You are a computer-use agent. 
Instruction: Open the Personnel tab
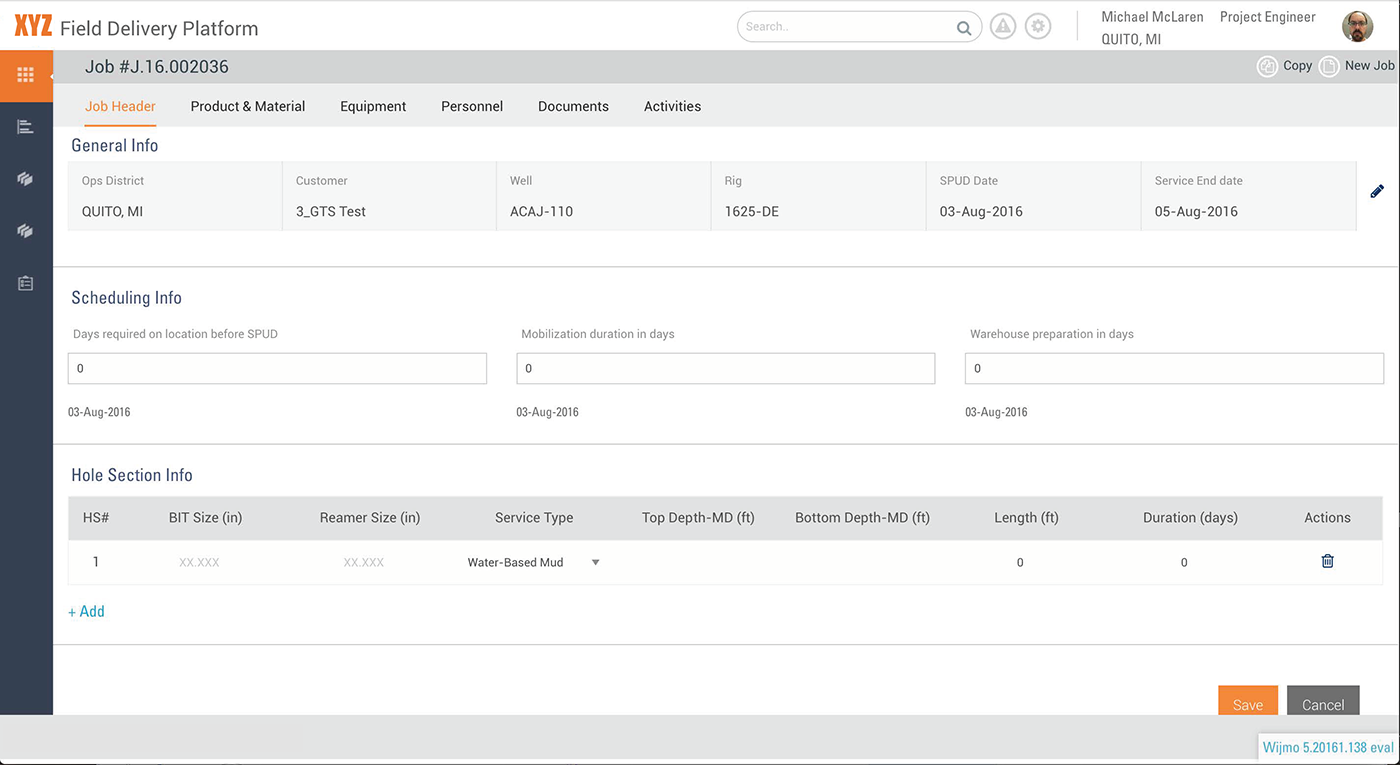472,106
